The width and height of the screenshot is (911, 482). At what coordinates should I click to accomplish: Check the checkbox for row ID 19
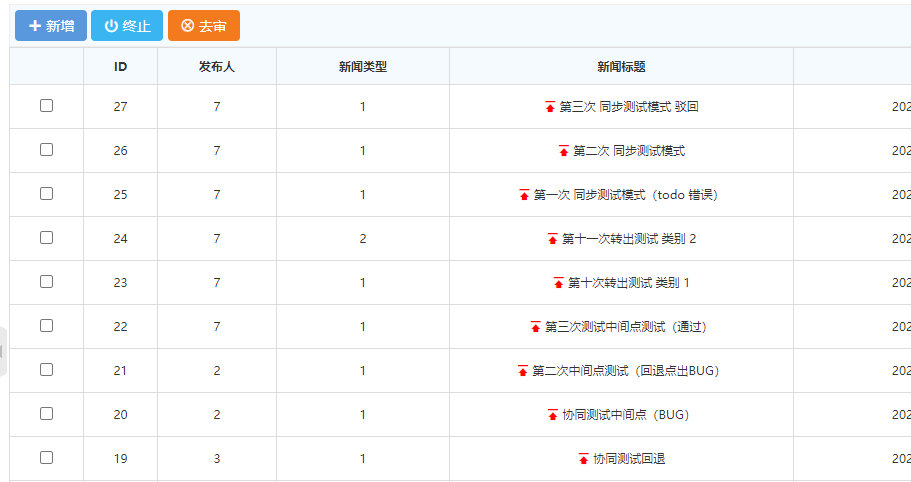pos(46,458)
